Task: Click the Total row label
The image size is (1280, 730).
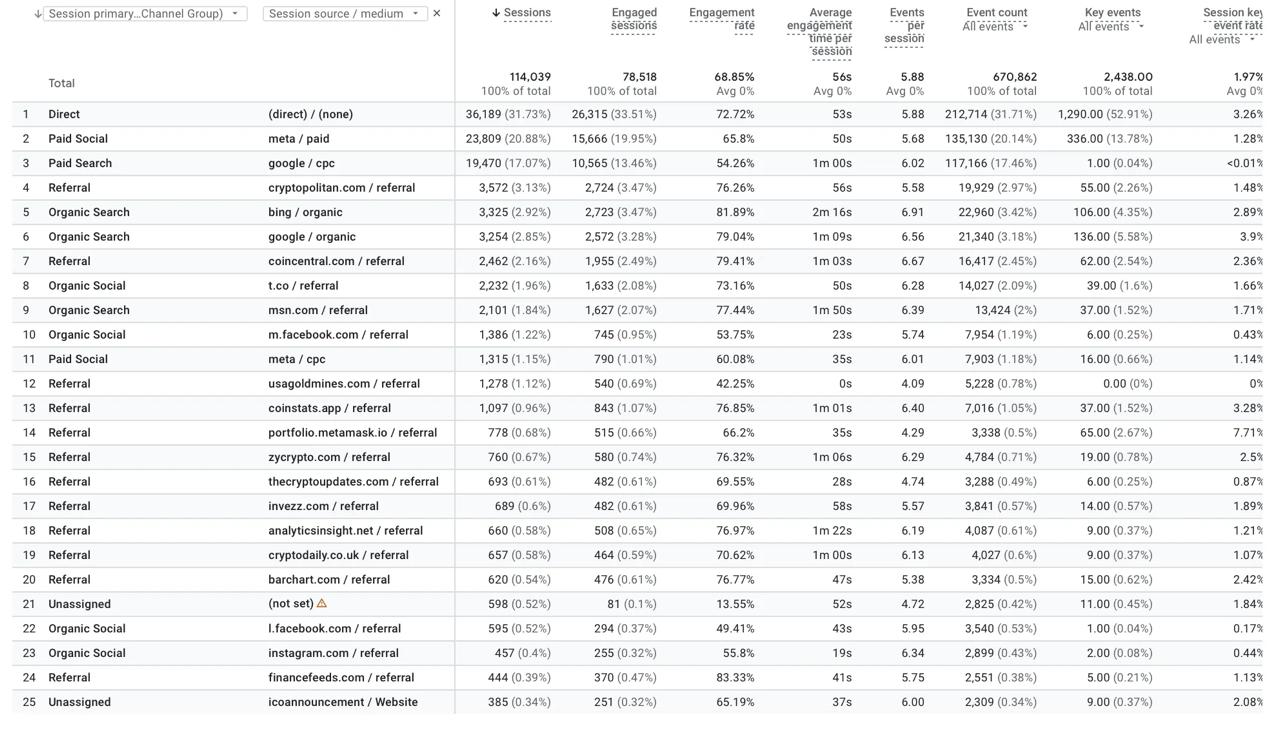Action: click(x=61, y=83)
